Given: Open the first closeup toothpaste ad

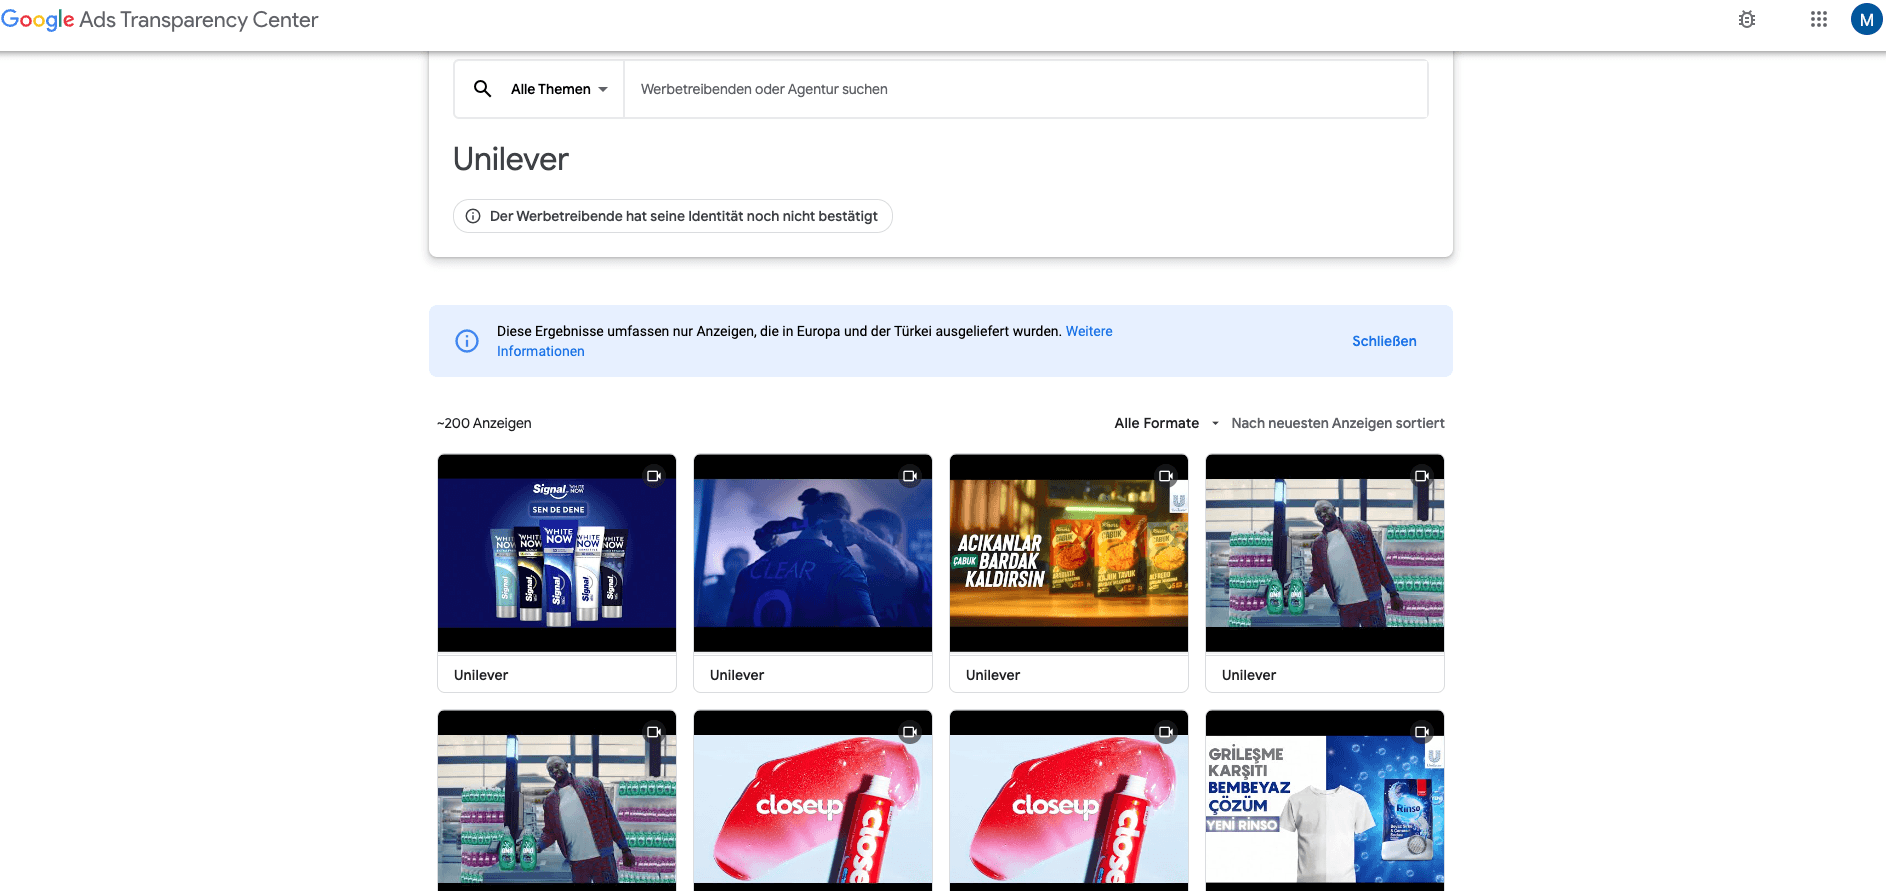Looking at the screenshot, I should 813,801.
